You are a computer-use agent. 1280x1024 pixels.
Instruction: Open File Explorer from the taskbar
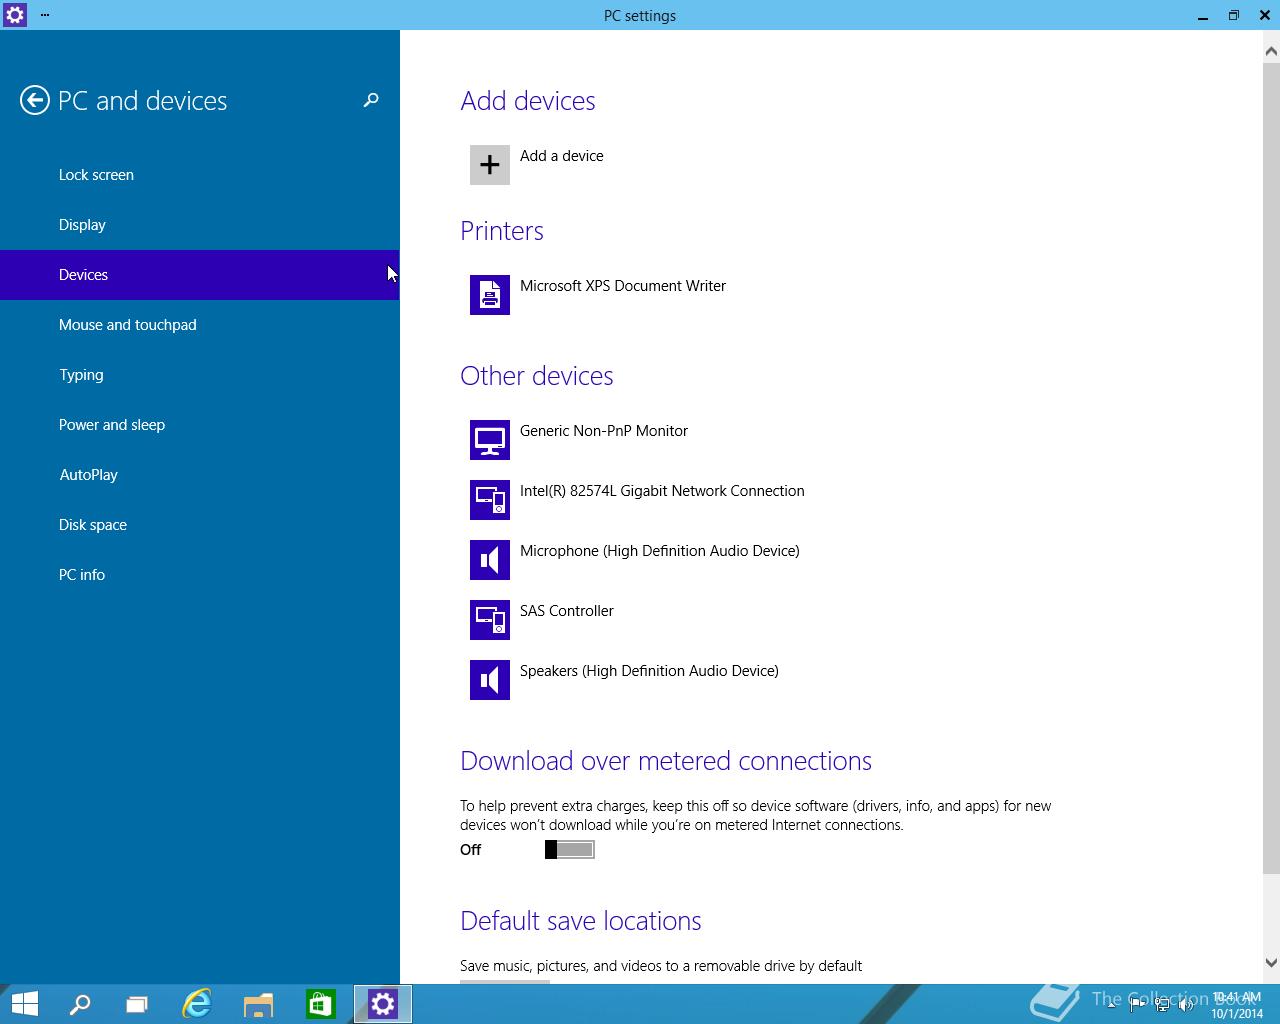tap(258, 1004)
